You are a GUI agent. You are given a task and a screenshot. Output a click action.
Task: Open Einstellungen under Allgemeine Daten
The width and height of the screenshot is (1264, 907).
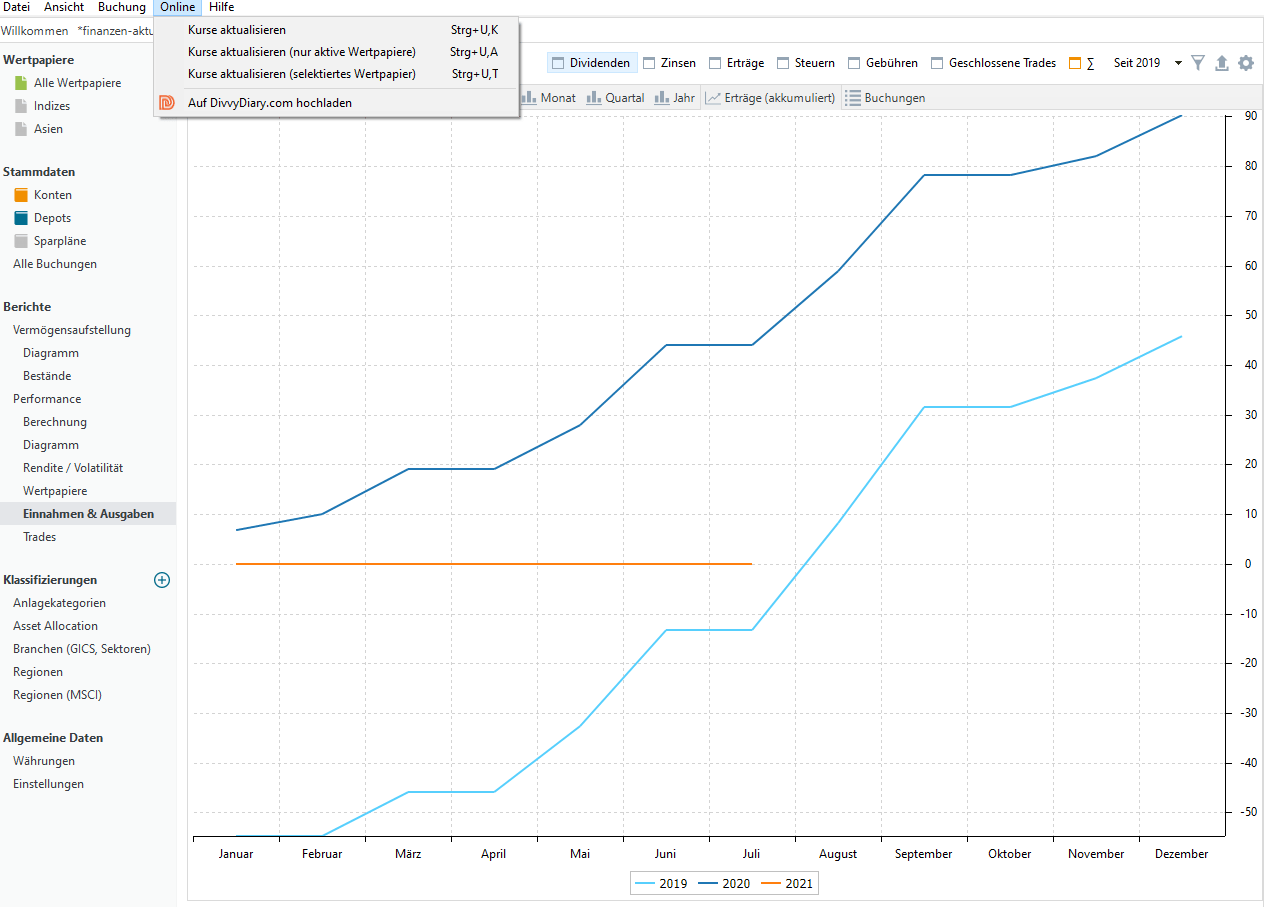point(48,784)
